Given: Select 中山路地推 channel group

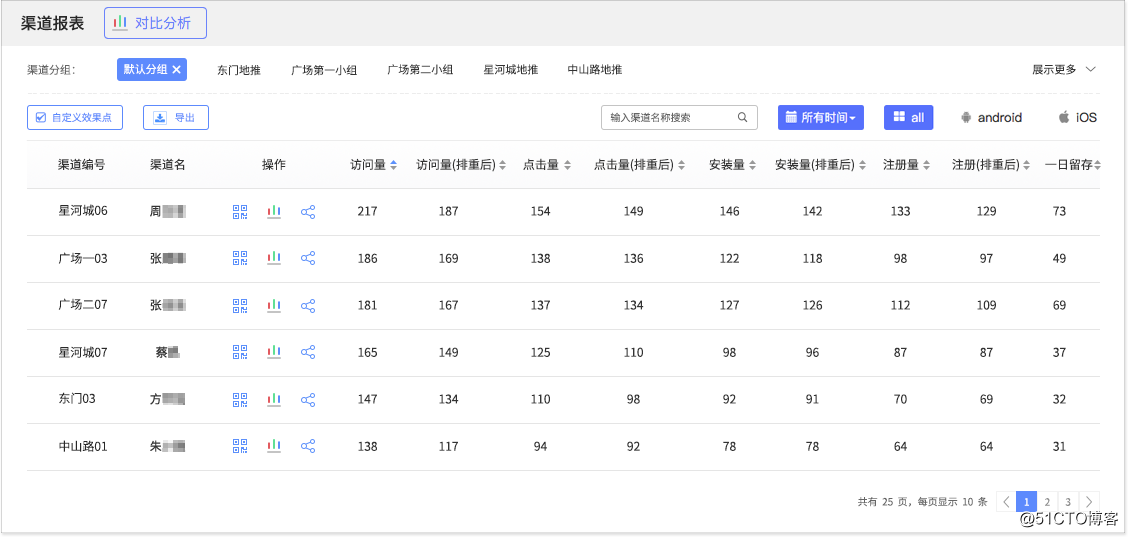Looking at the screenshot, I should pyautogui.click(x=595, y=70).
